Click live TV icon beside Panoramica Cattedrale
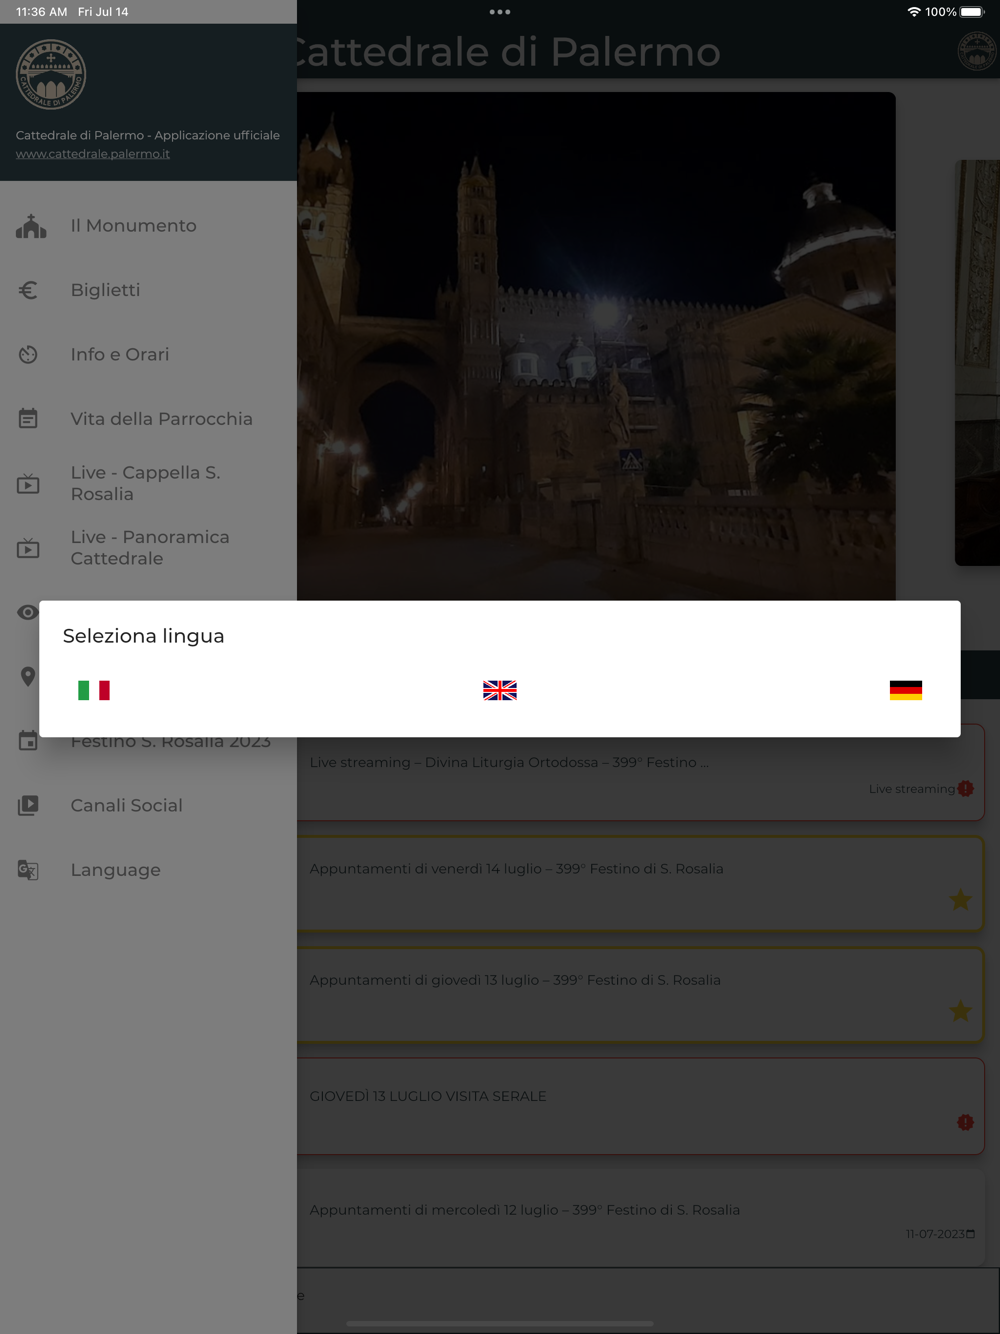 [28, 548]
